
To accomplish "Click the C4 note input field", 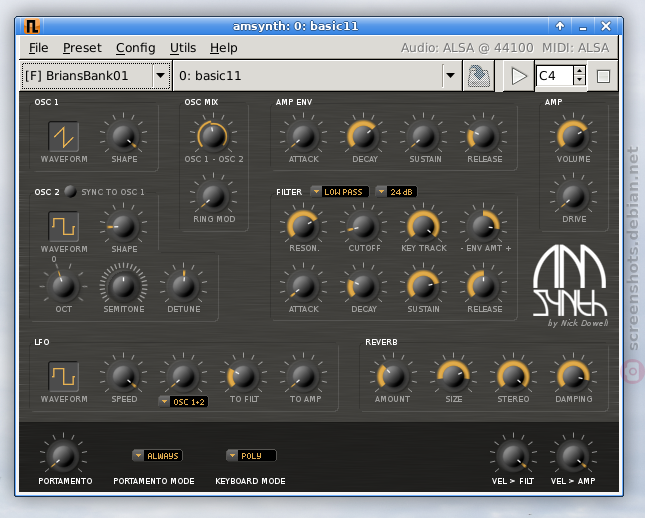I will click(x=555, y=76).
